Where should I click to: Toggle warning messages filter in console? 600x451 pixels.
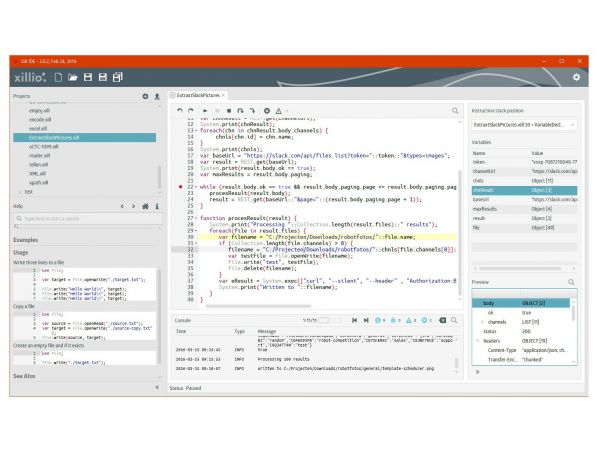(411, 320)
